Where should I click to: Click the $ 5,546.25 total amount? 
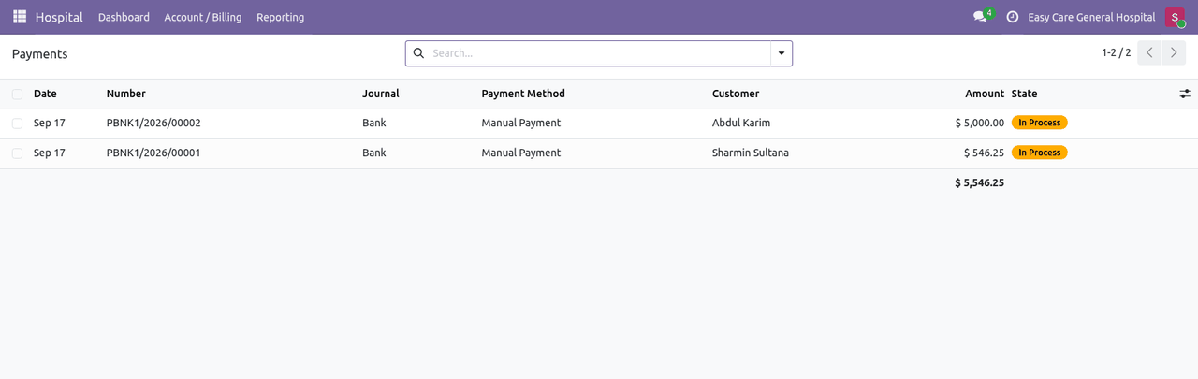click(x=979, y=183)
